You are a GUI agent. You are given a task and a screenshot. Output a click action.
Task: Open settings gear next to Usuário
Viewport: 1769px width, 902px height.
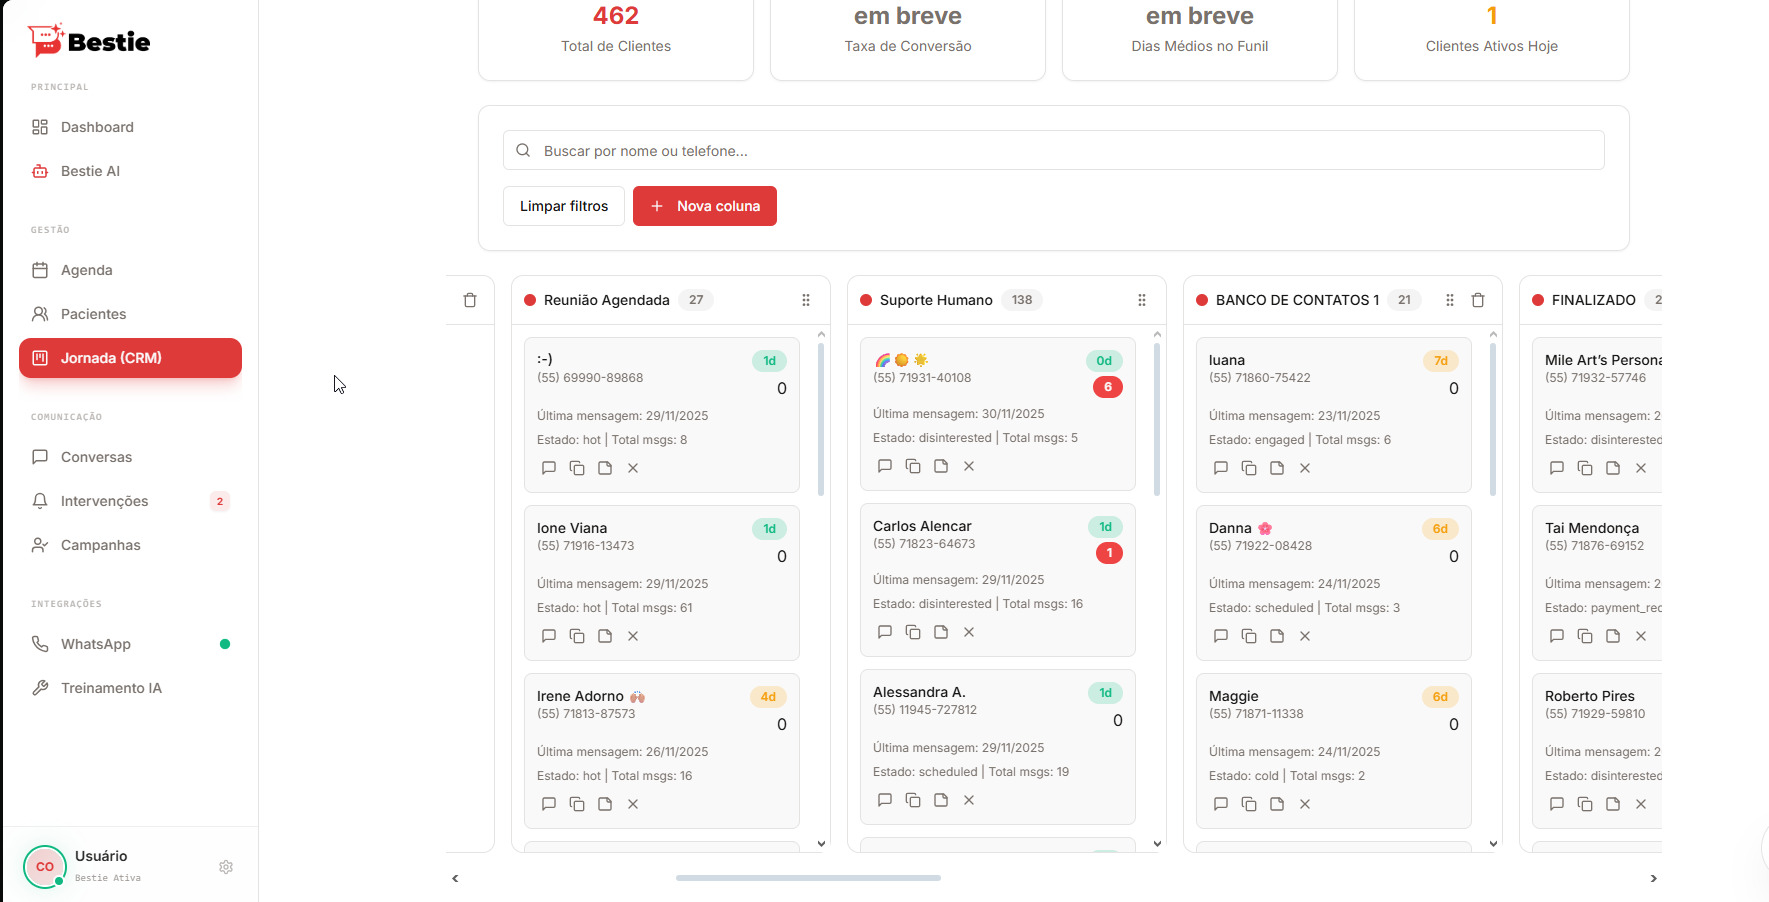tap(226, 867)
